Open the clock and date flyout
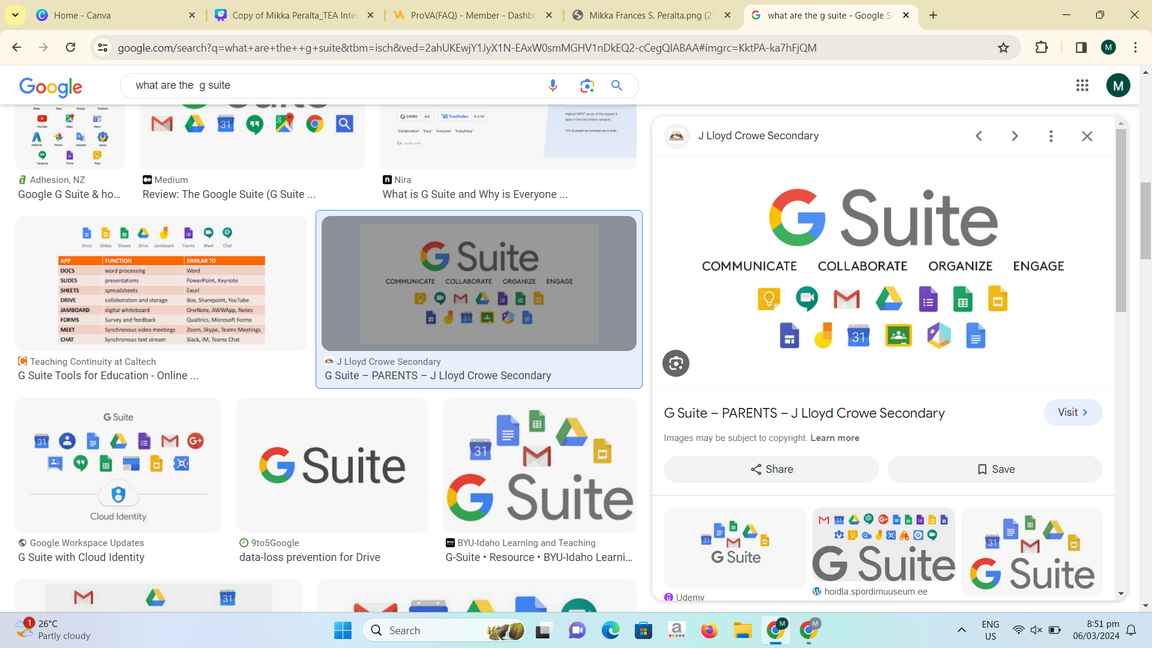Viewport: 1152px width, 648px height. point(1095,630)
